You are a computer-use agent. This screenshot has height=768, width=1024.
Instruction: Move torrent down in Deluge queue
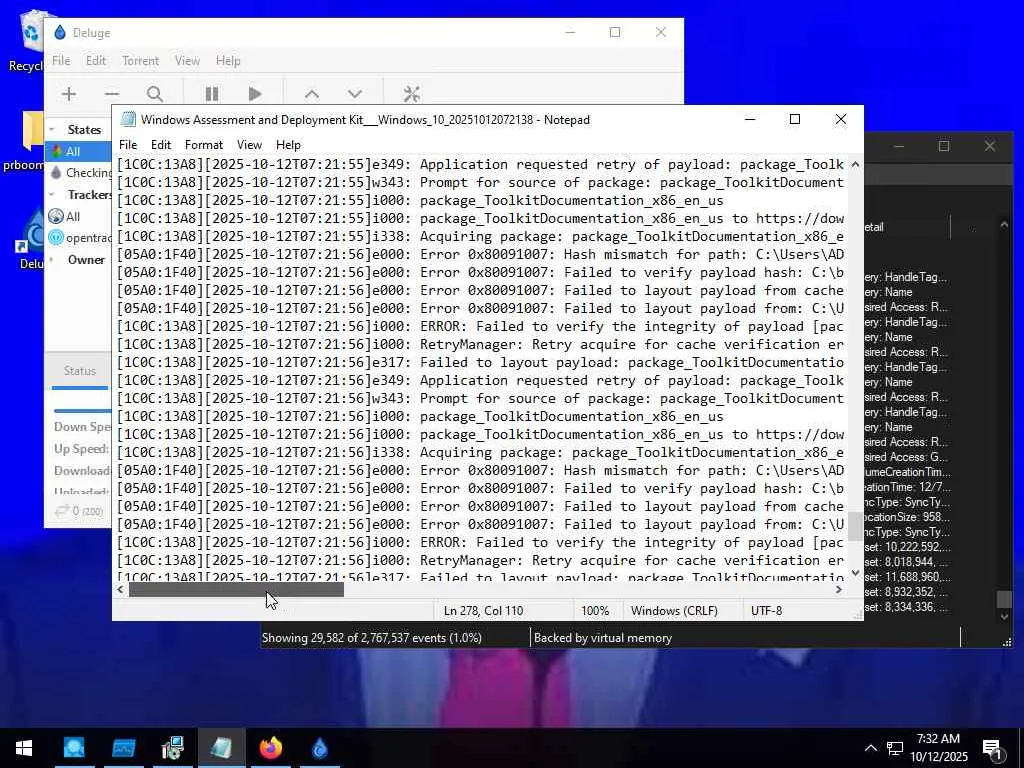355,94
